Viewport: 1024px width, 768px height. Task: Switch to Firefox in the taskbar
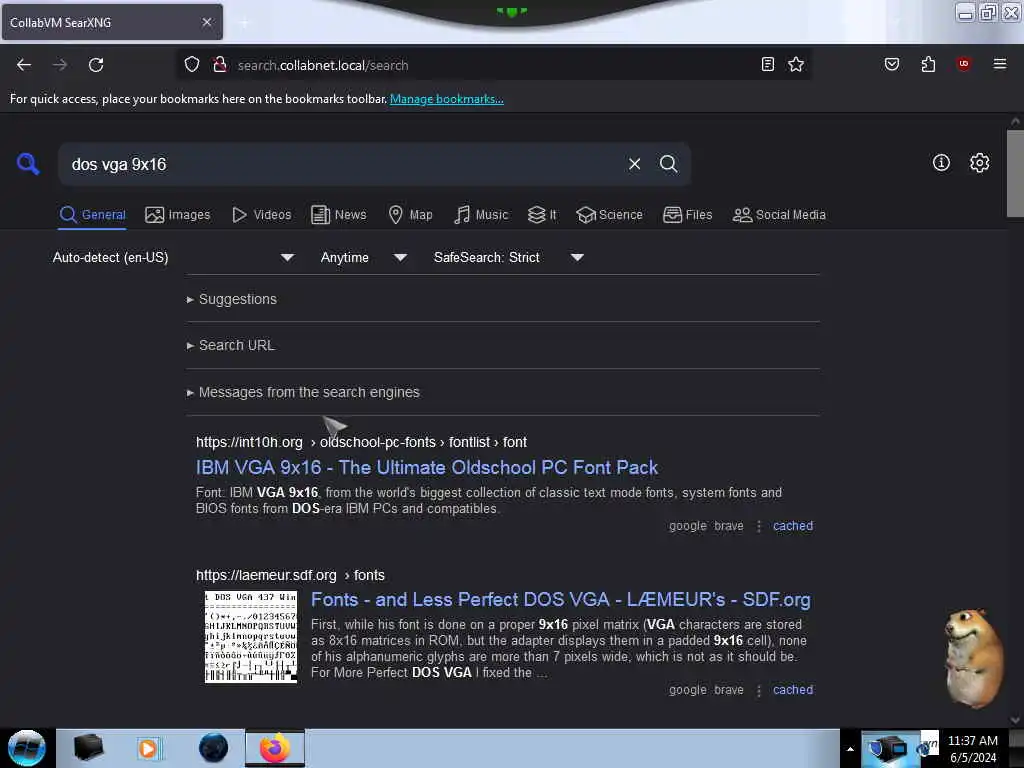[x=275, y=748]
